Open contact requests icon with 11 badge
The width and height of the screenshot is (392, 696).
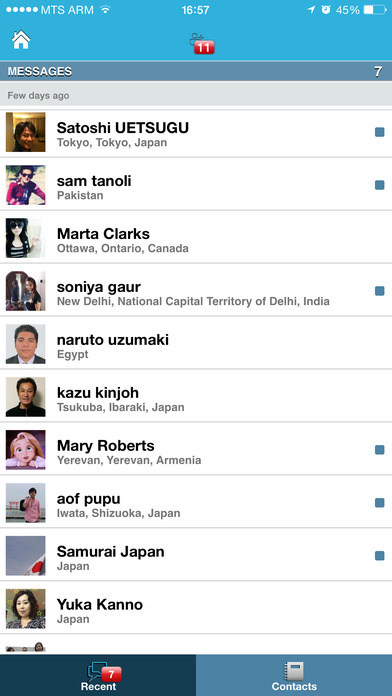point(202,44)
